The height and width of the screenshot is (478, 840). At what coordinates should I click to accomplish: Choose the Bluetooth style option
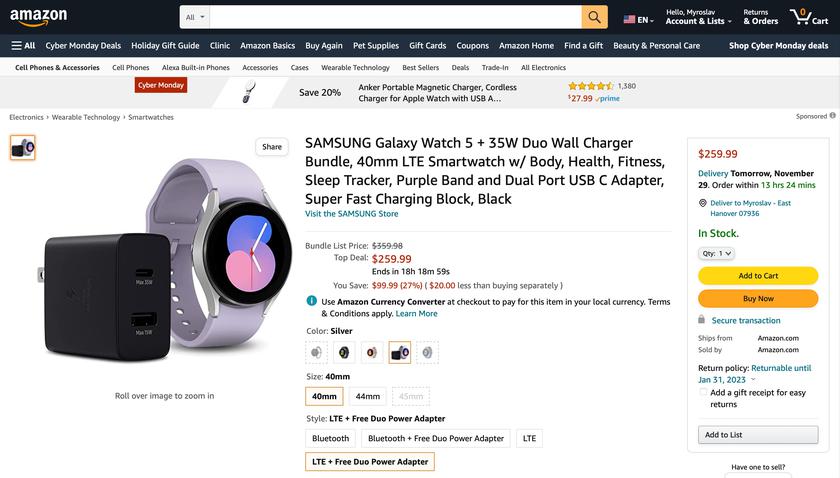[x=331, y=438]
